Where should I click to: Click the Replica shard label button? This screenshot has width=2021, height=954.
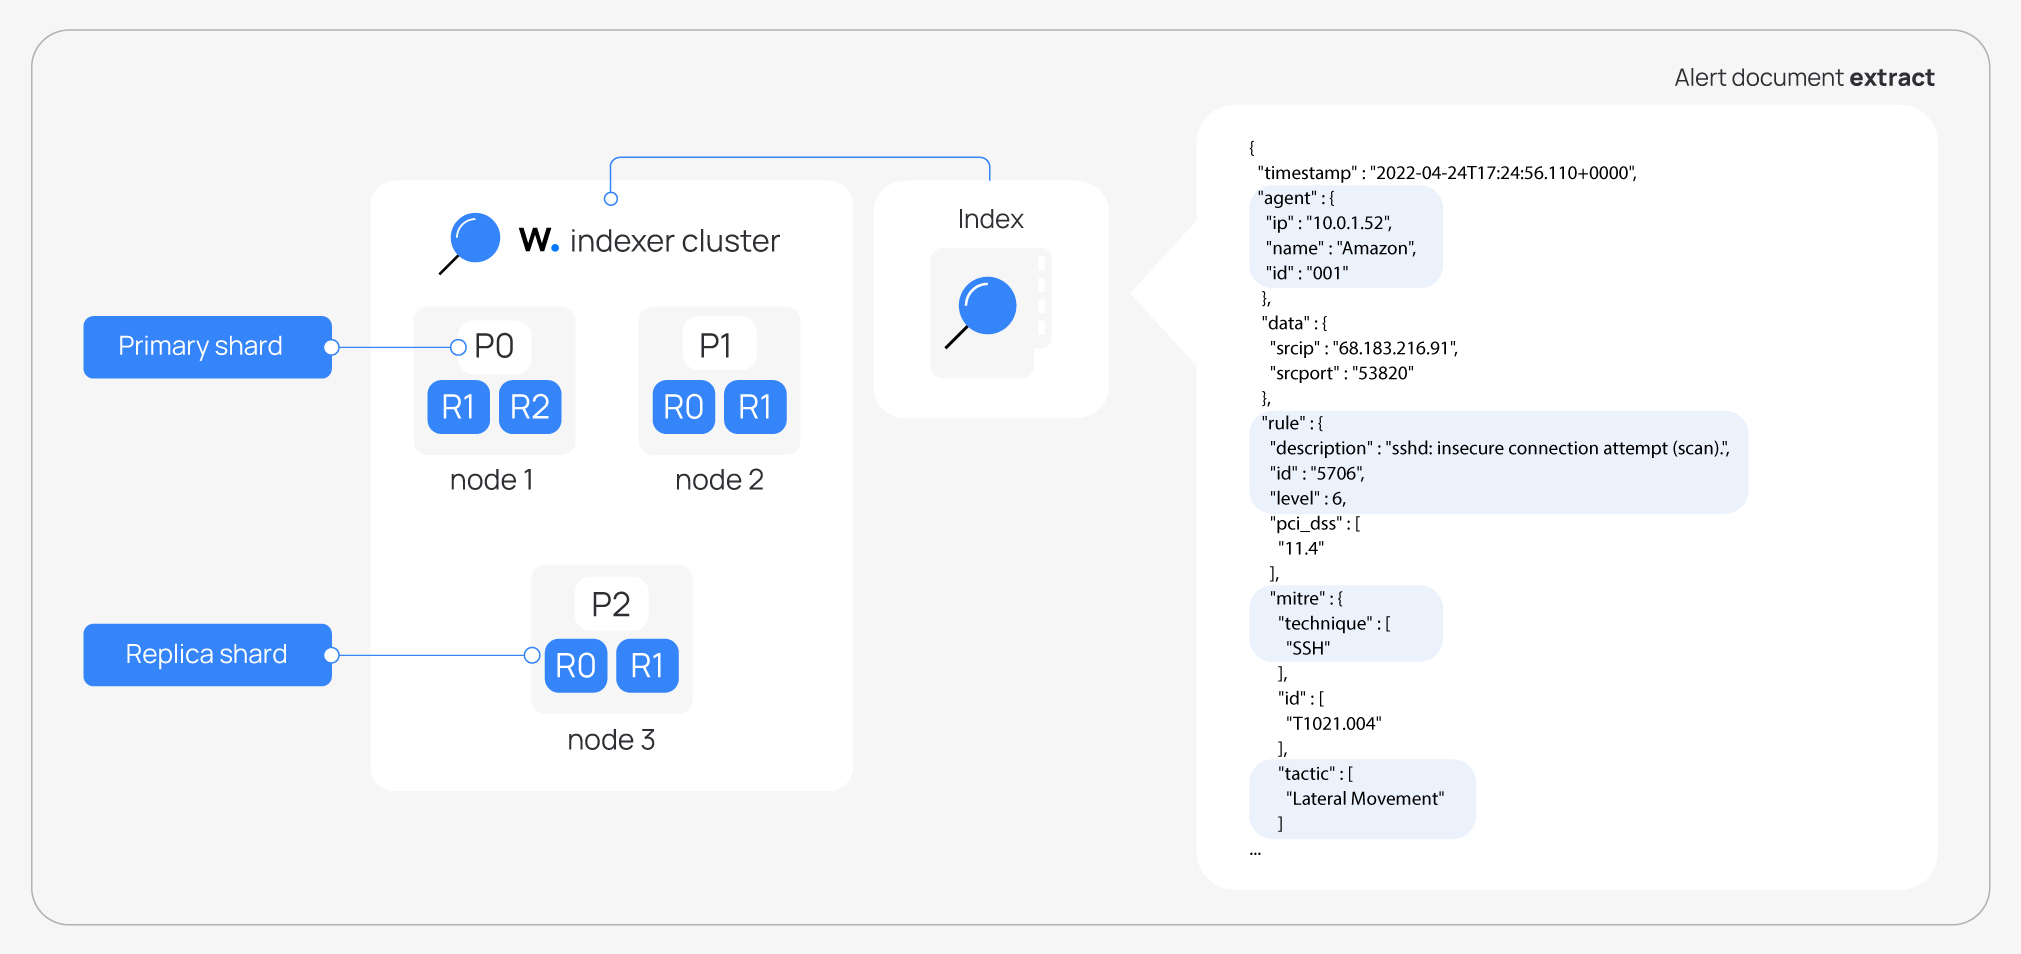(x=207, y=654)
